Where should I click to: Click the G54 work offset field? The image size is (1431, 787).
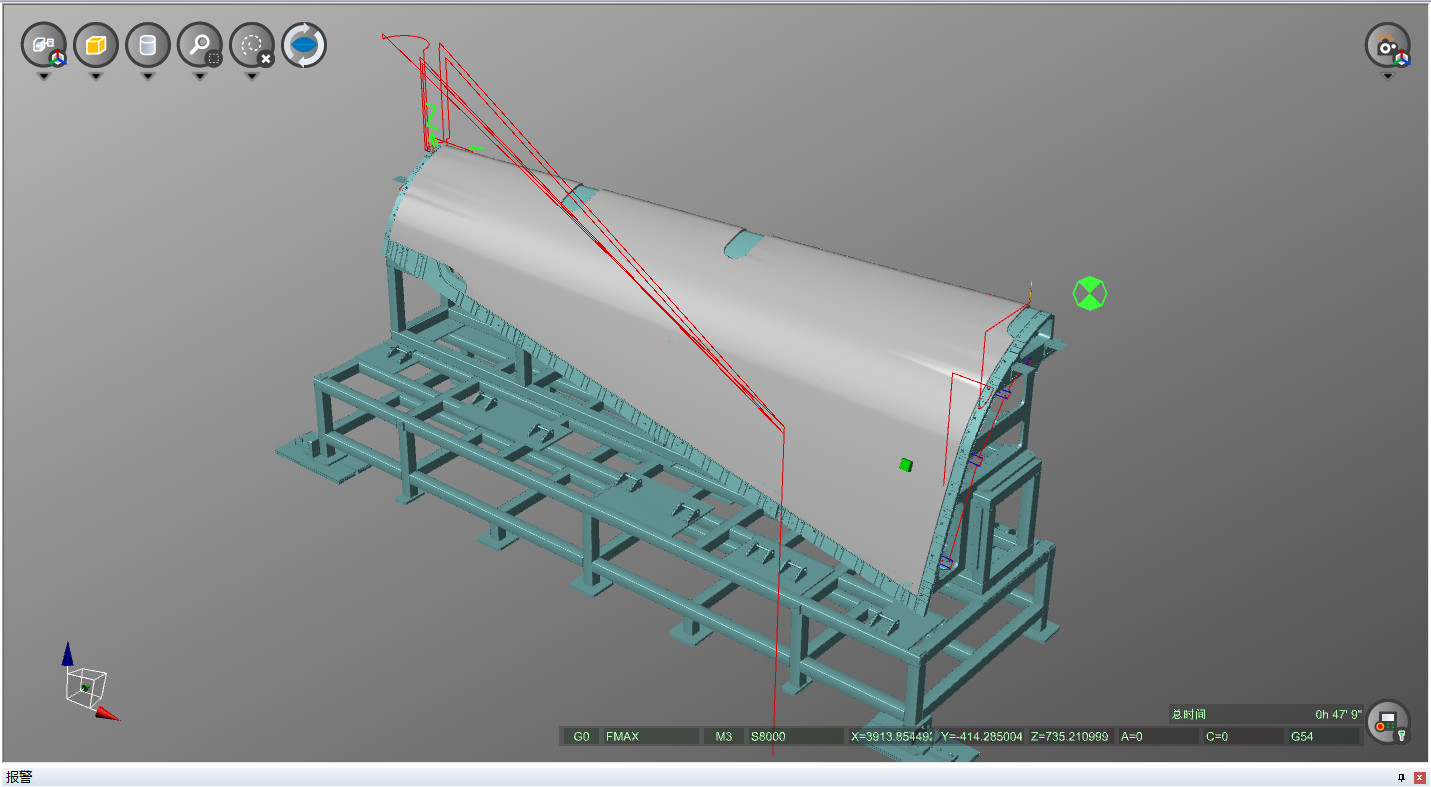(1322, 736)
